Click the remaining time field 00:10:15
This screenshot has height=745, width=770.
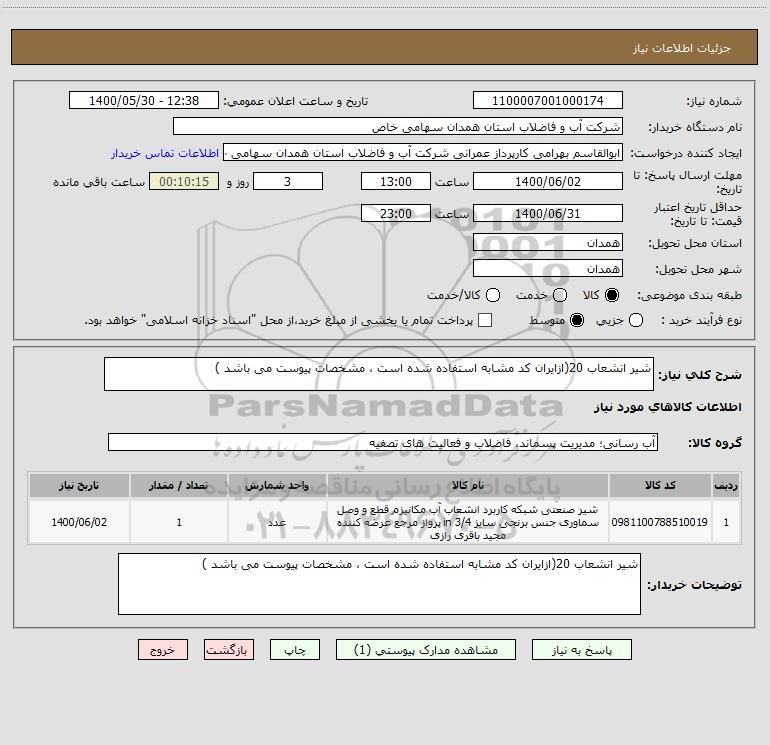[x=184, y=181]
